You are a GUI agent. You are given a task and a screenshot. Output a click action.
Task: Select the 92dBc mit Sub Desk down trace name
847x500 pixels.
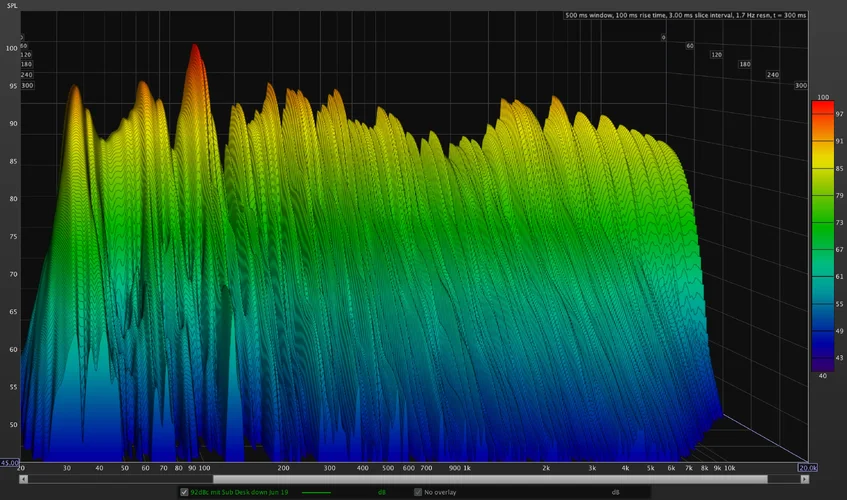[240, 492]
